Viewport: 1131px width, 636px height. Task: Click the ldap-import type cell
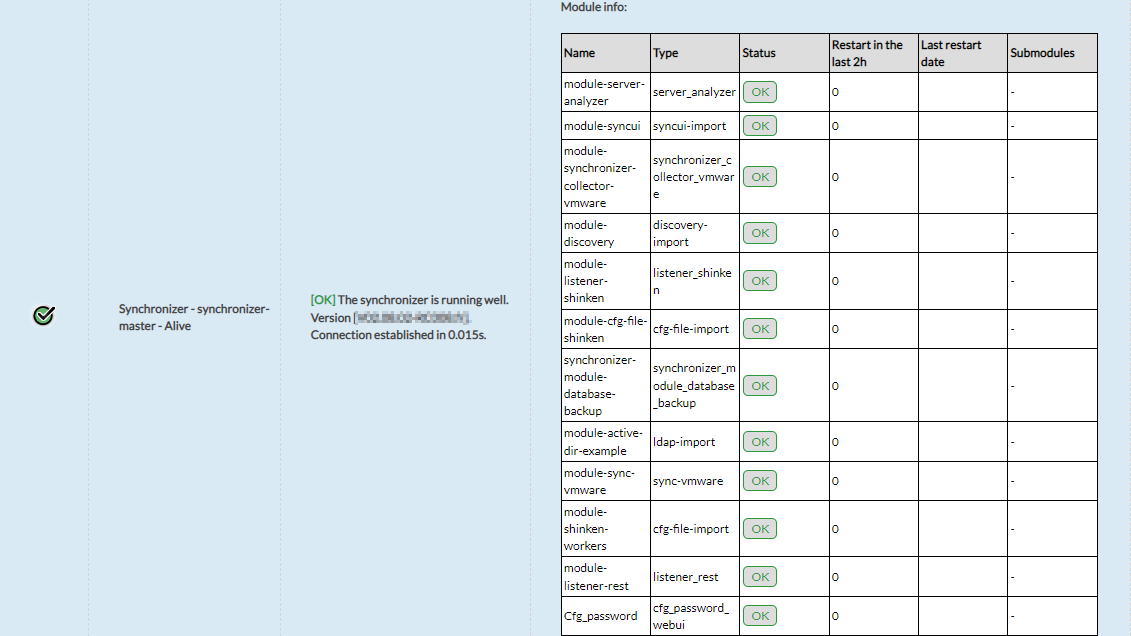coord(684,442)
